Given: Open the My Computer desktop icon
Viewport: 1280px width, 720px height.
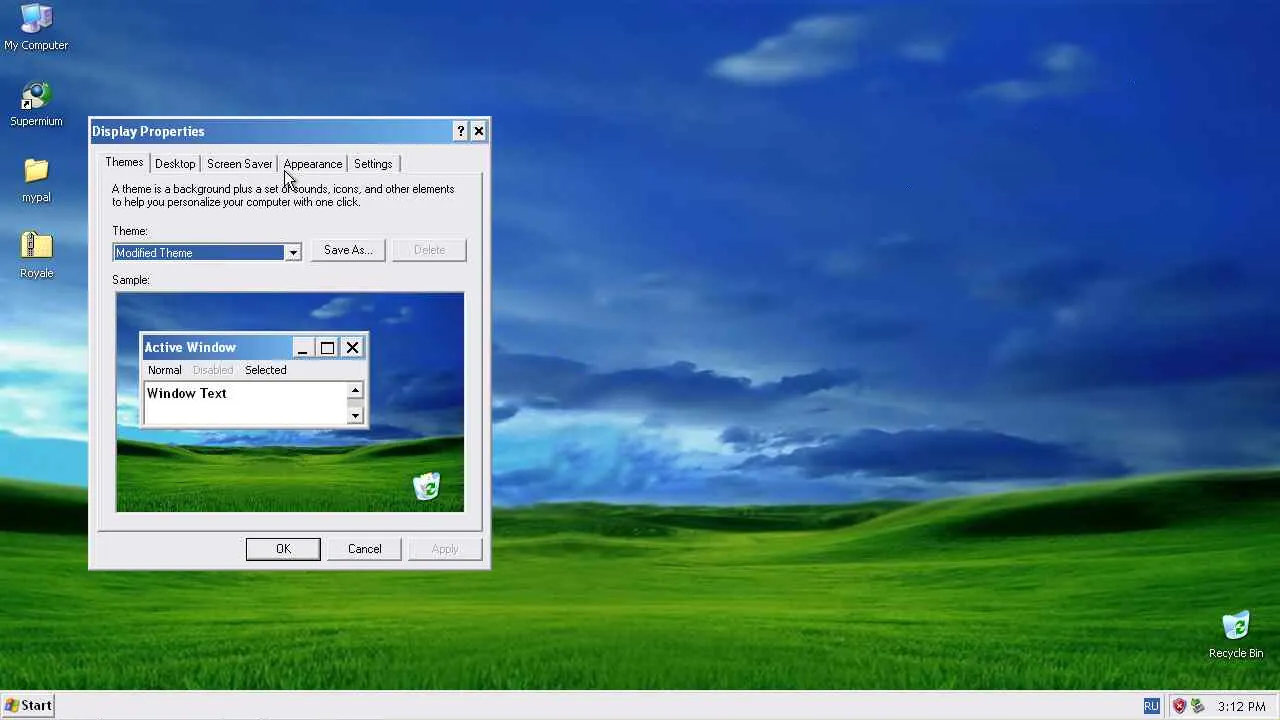Looking at the screenshot, I should point(36,27).
